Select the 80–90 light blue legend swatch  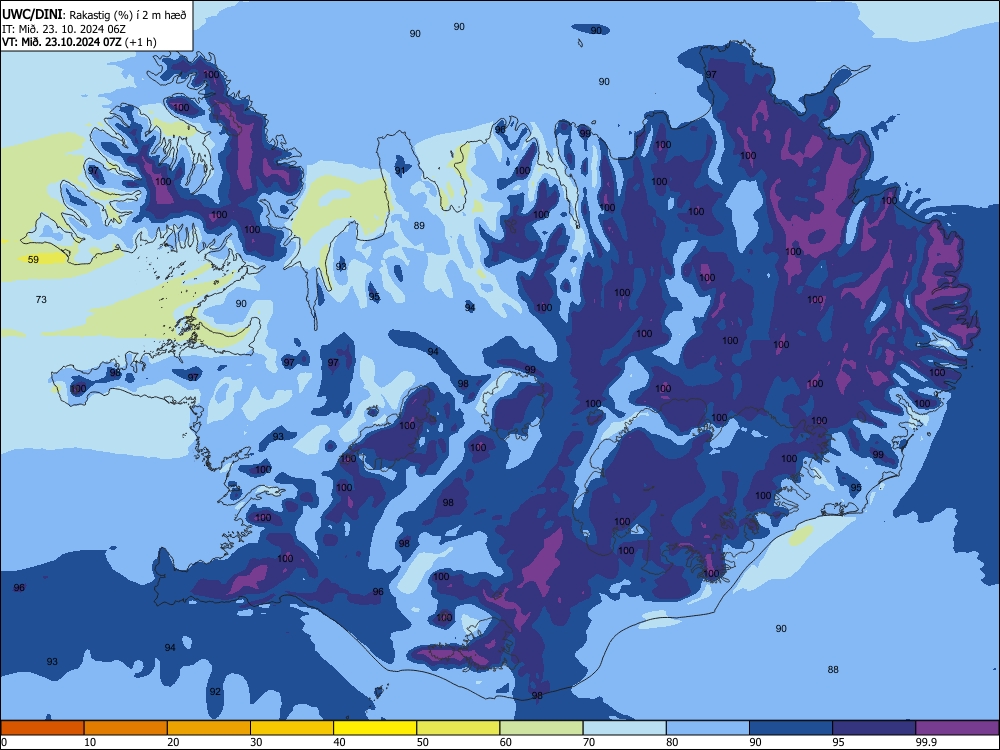coord(707,728)
